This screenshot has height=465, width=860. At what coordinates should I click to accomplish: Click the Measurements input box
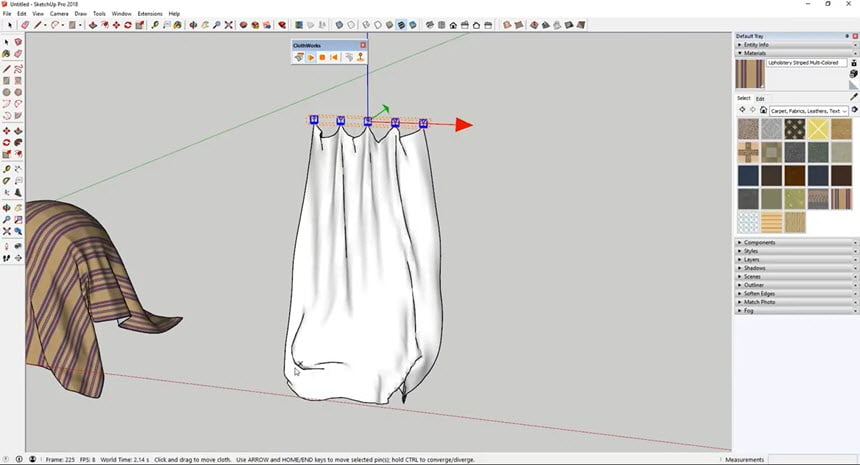pyautogui.click(x=813, y=460)
